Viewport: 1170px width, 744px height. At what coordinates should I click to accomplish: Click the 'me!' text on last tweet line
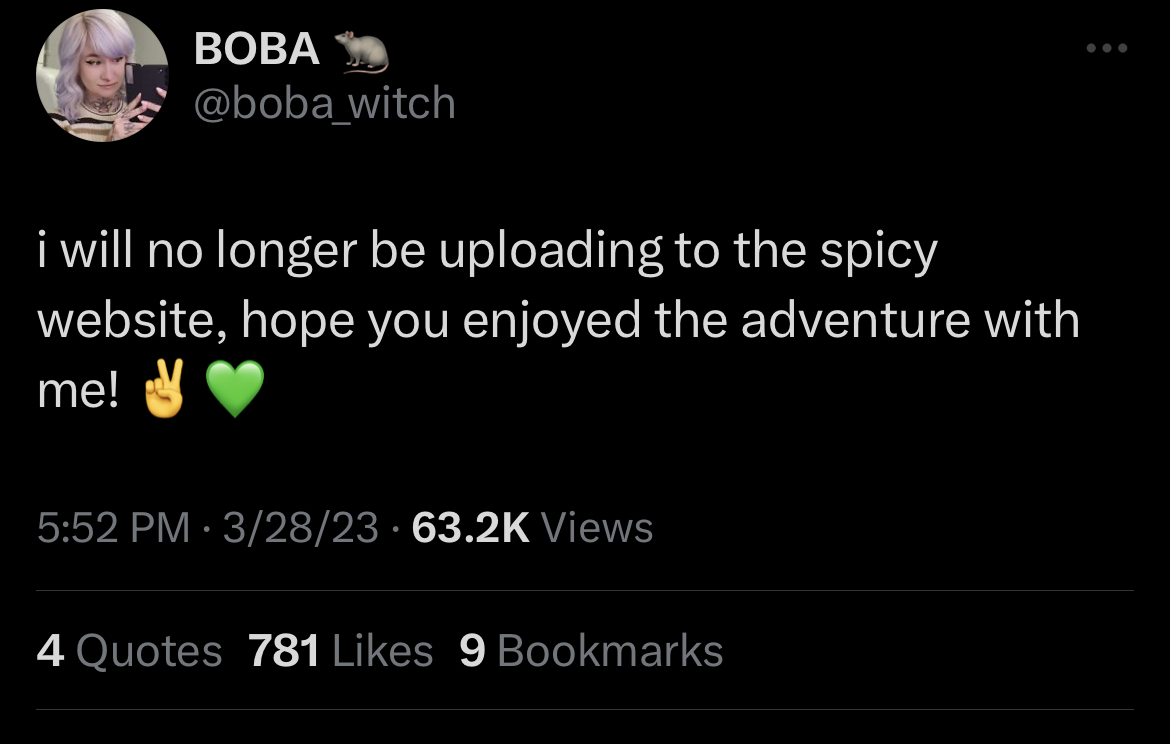[78, 390]
